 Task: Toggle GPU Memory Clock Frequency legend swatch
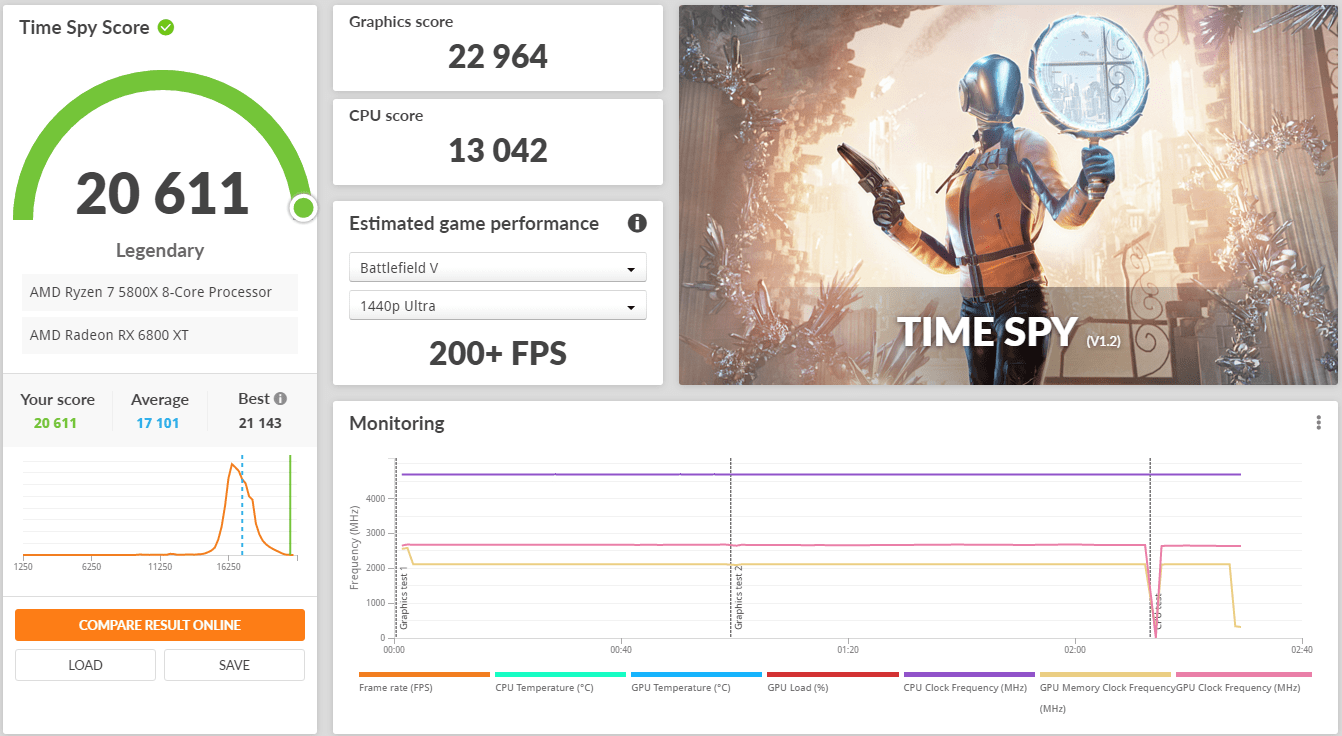tap(1105, 675)
